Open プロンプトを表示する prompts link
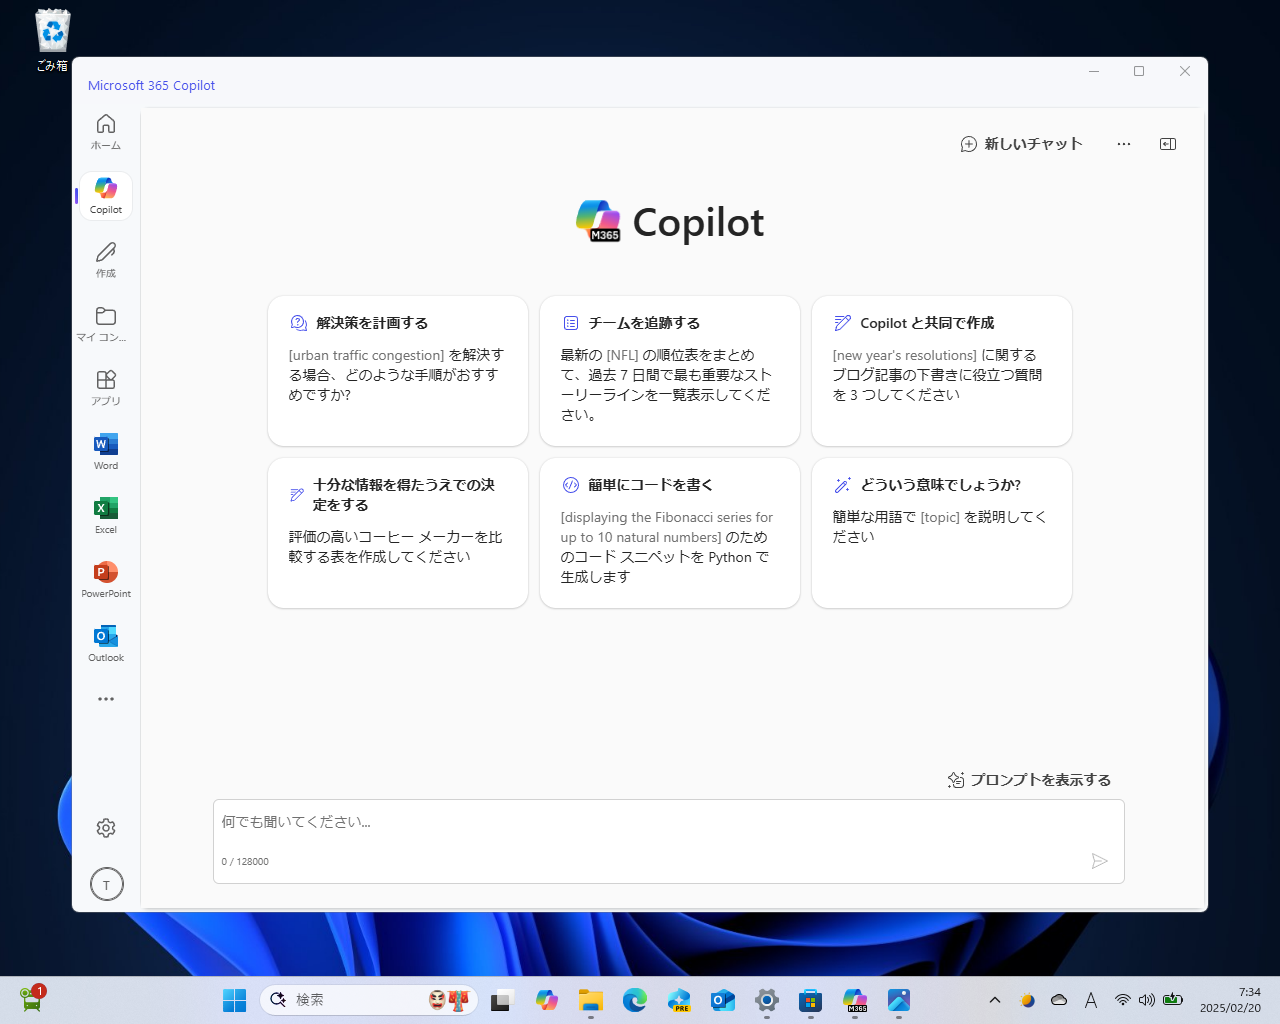The height and width of the screenshot is (1024, 1280). (1029, 780)
